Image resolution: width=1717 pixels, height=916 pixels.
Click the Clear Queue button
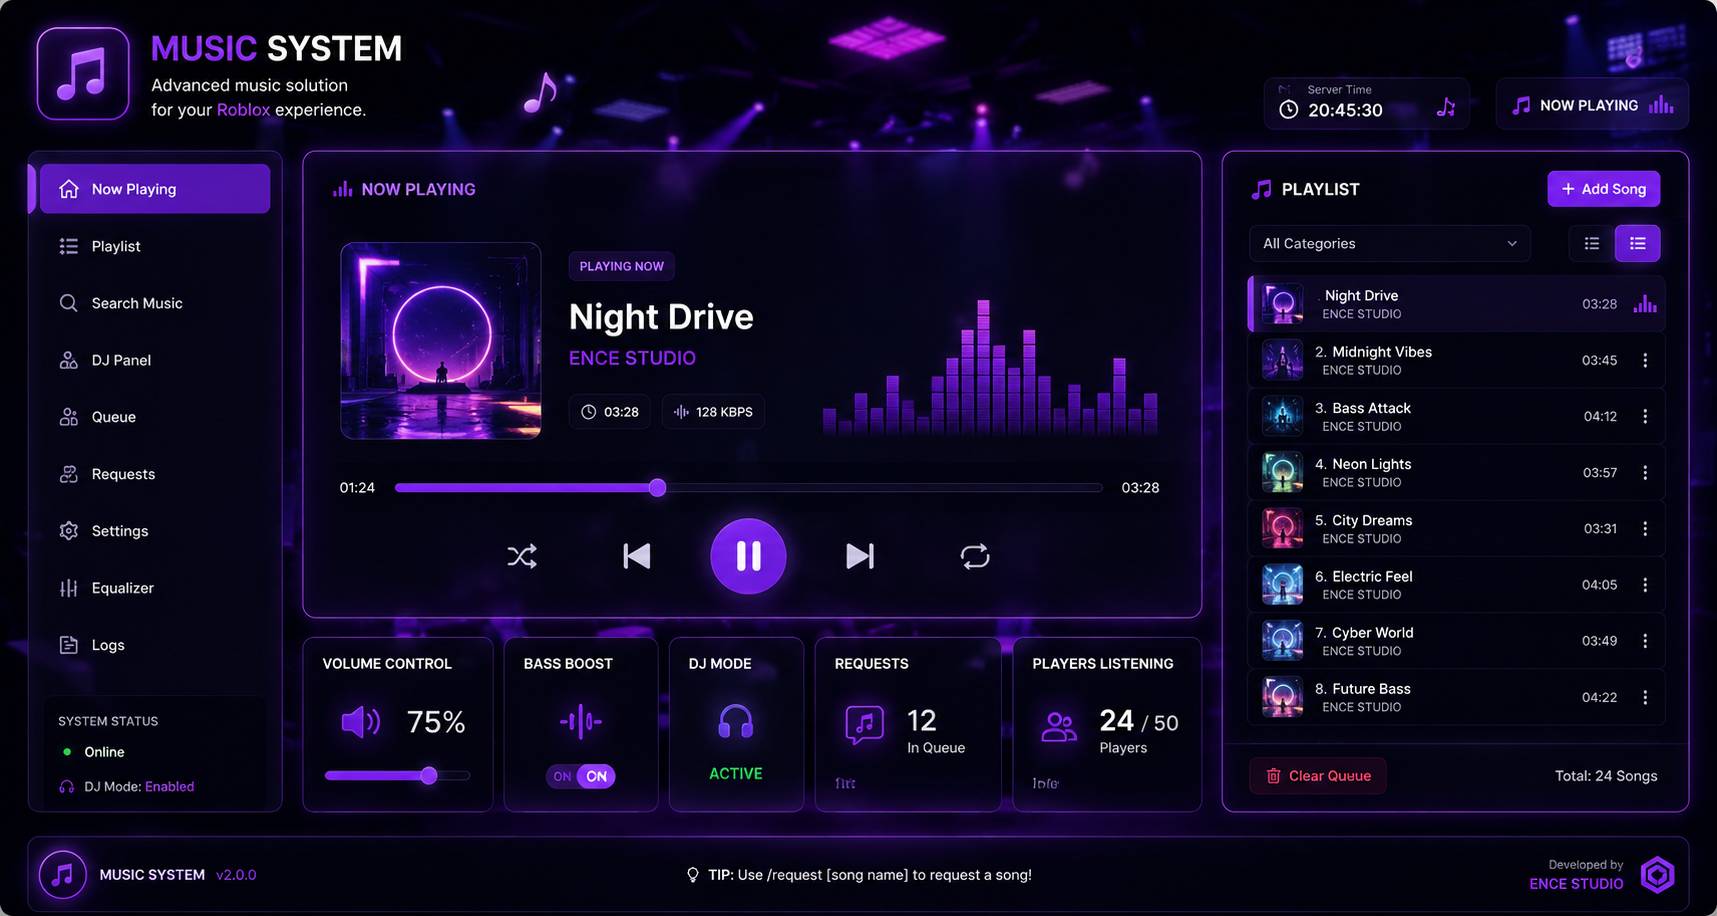(1318, 776)
